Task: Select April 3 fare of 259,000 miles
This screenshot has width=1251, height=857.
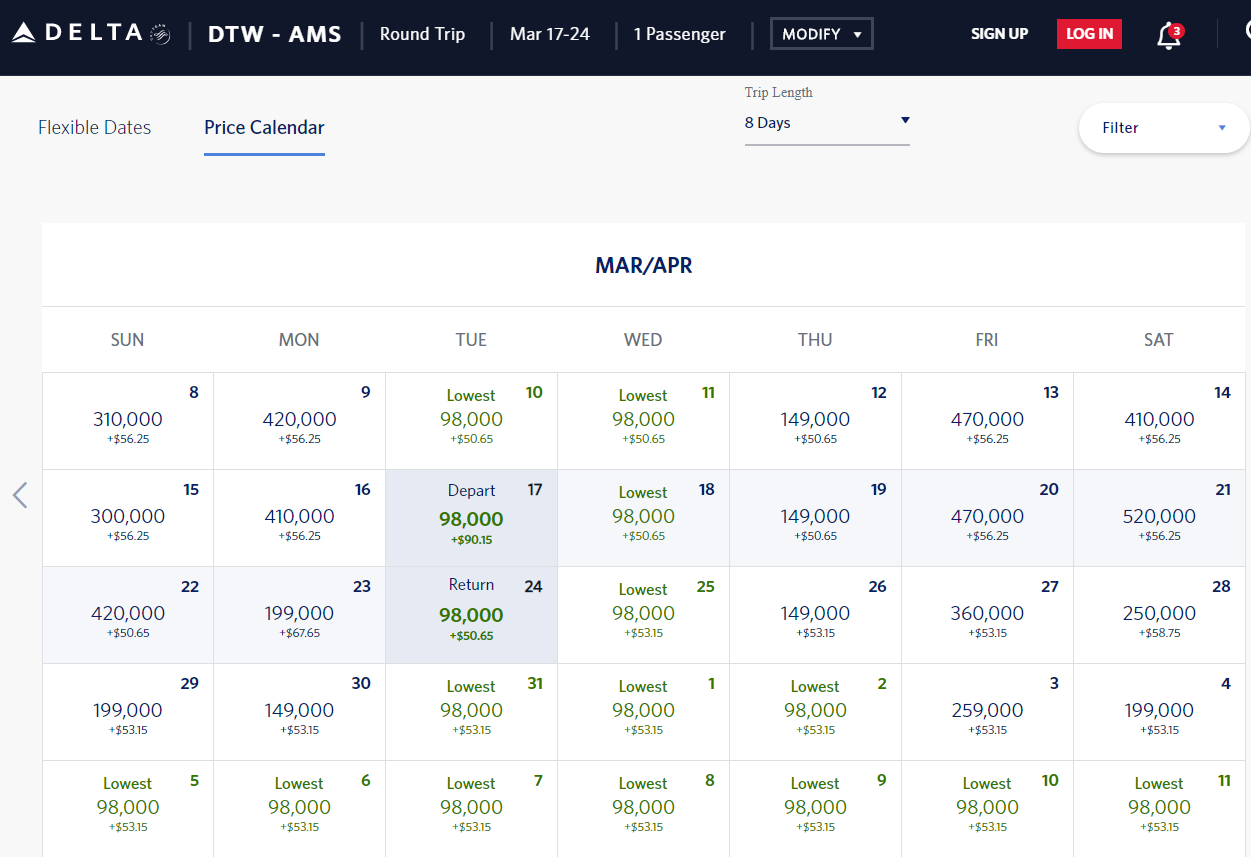Action: pos(987,711)
